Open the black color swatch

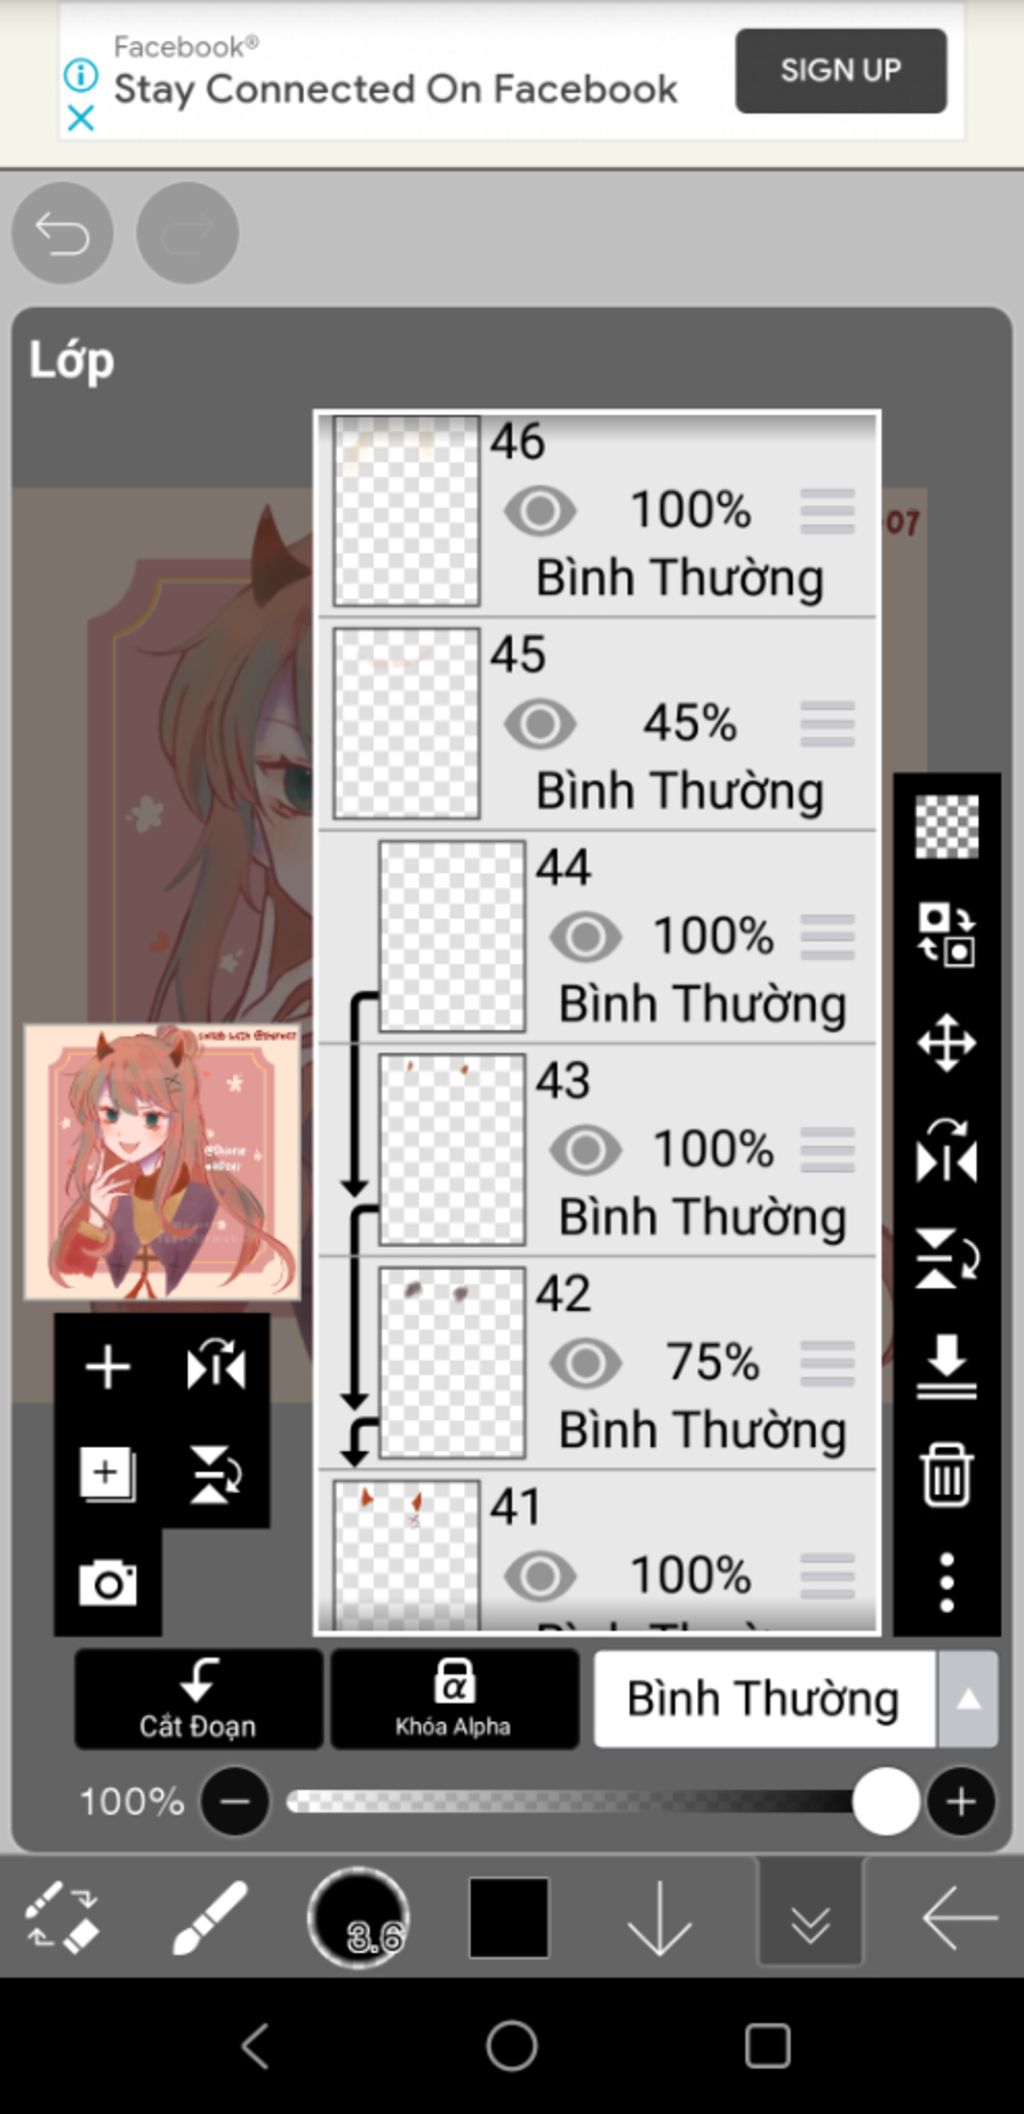click(509, 1917)
